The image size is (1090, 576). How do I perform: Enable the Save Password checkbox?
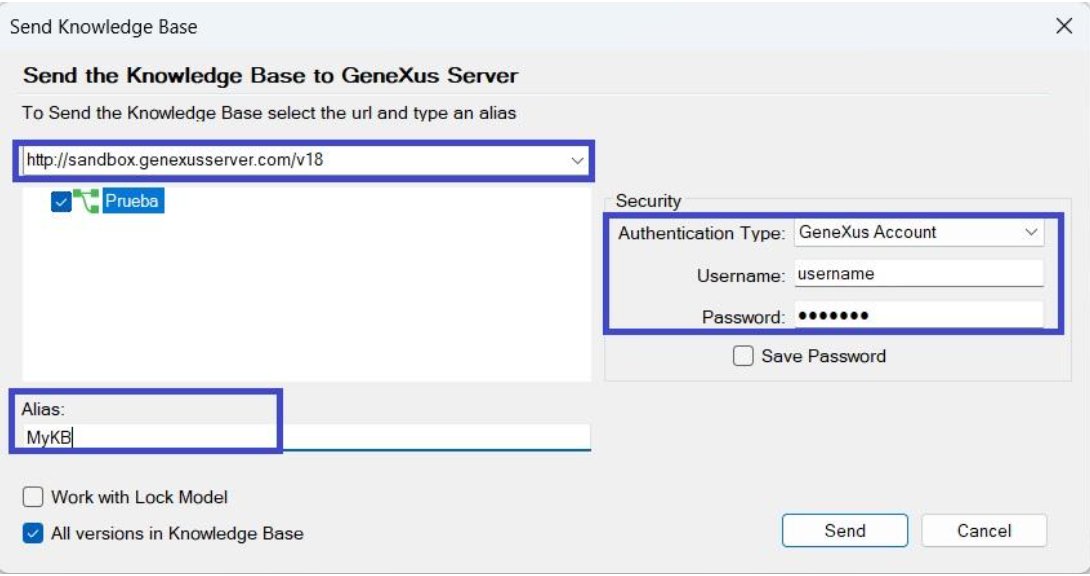pyautogui.click(x=743, y=356)
